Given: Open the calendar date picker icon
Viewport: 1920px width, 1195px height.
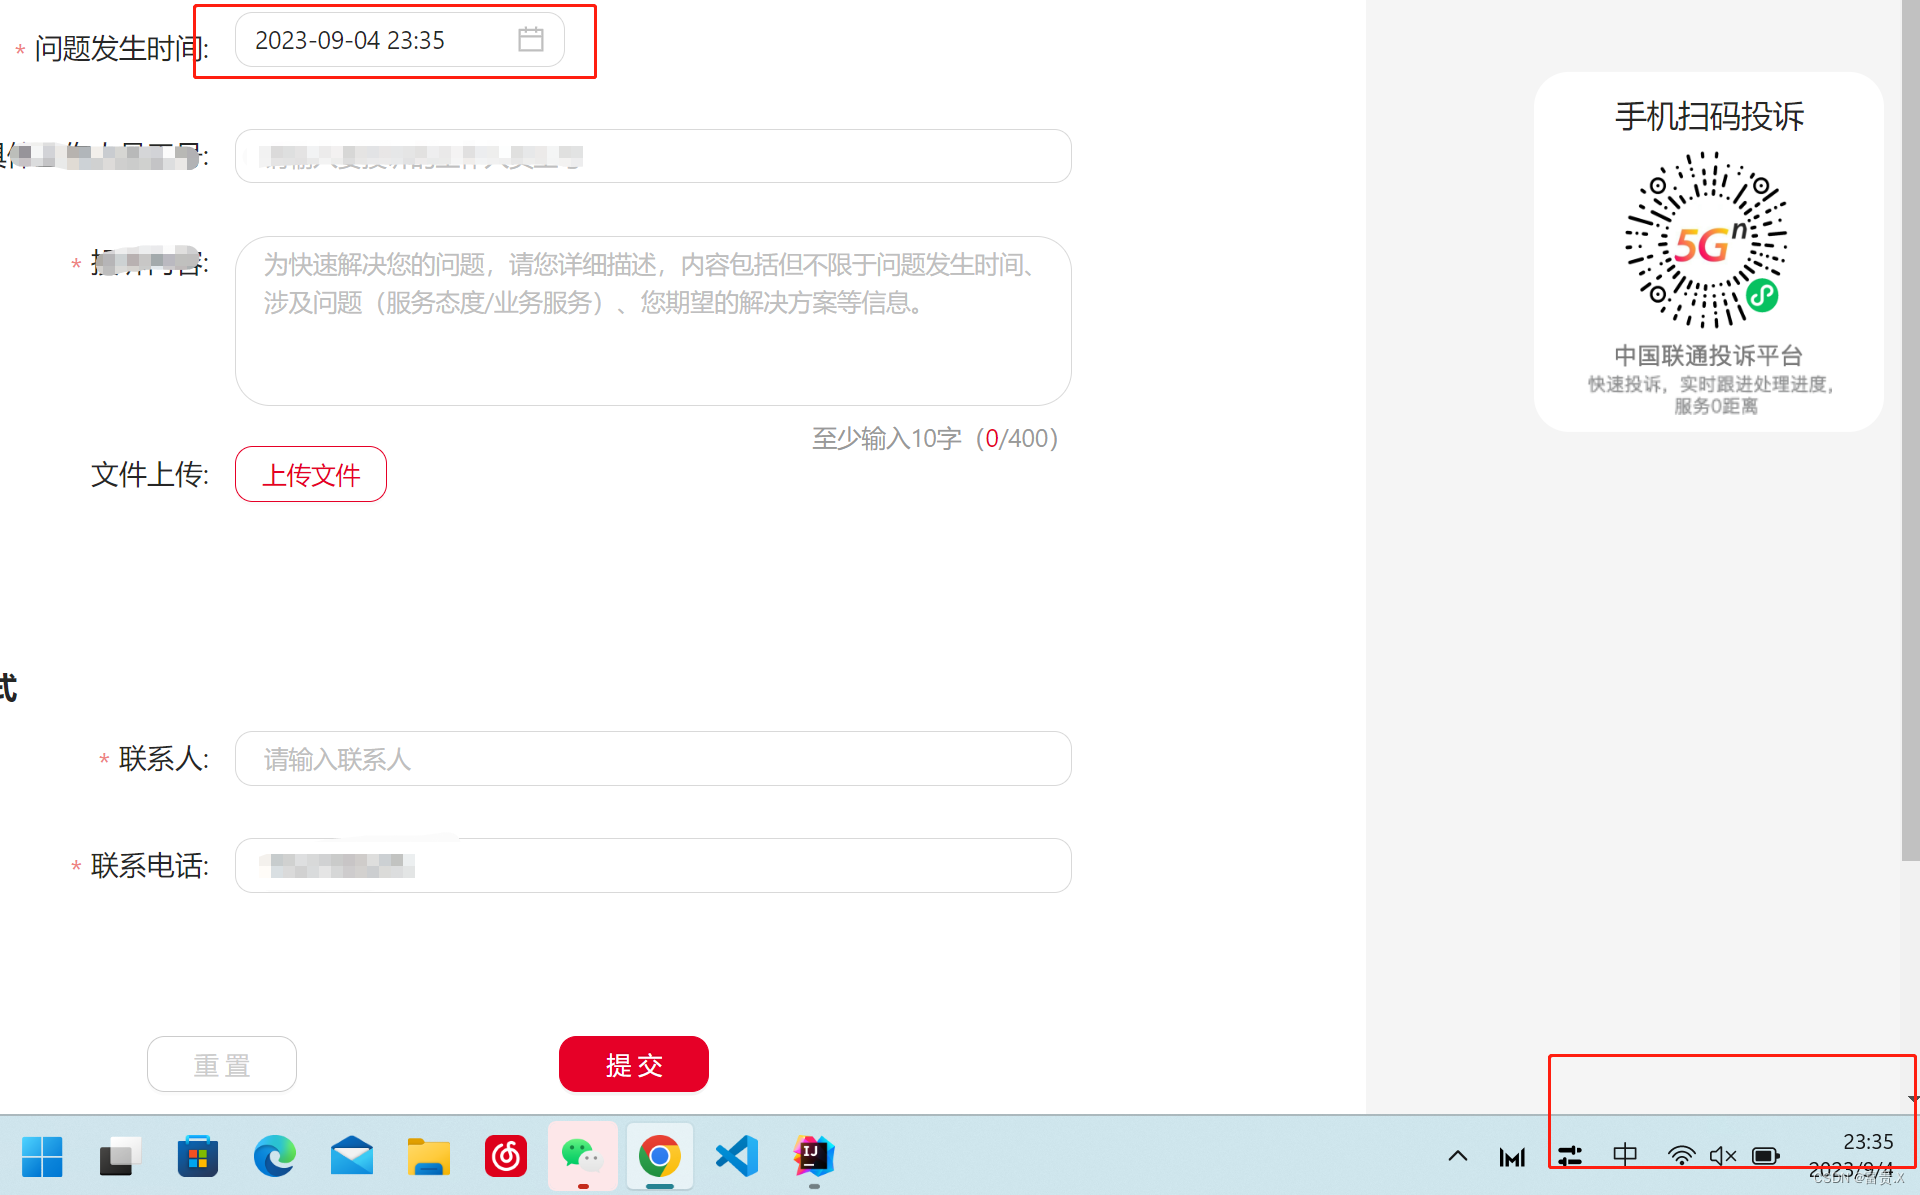Looking at the screenshot, I should [530, 40].
